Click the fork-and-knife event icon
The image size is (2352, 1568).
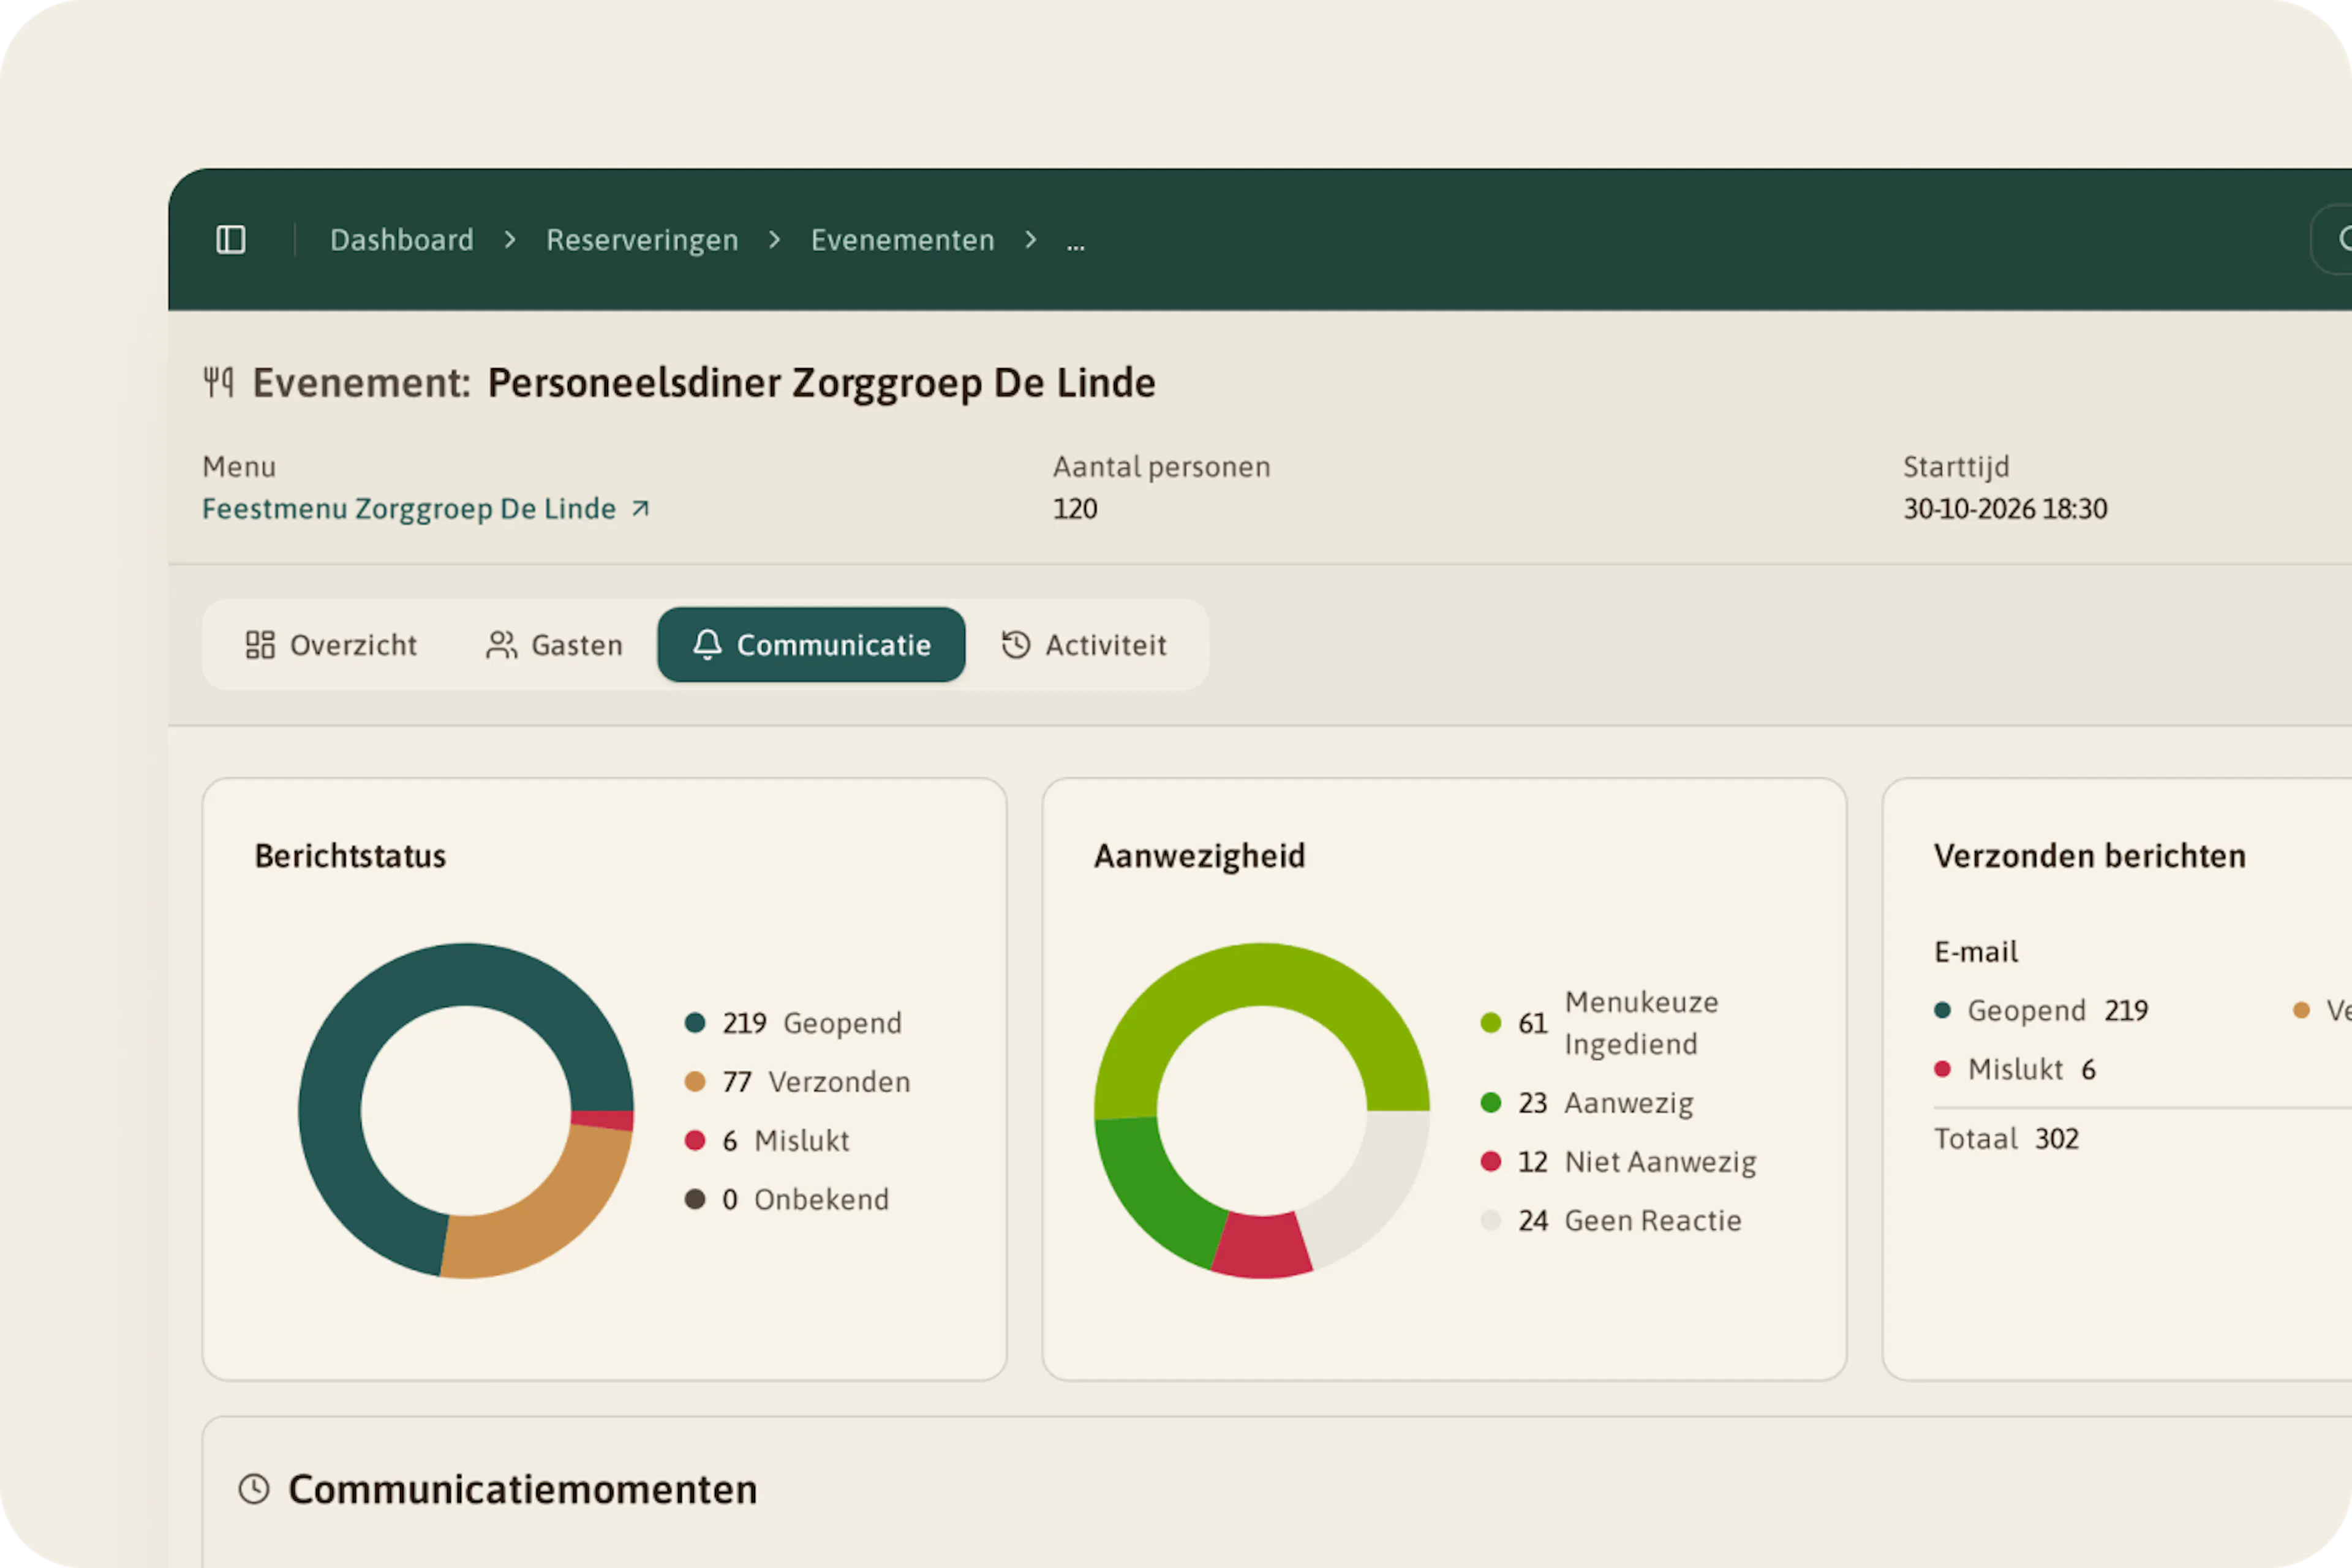218,382
